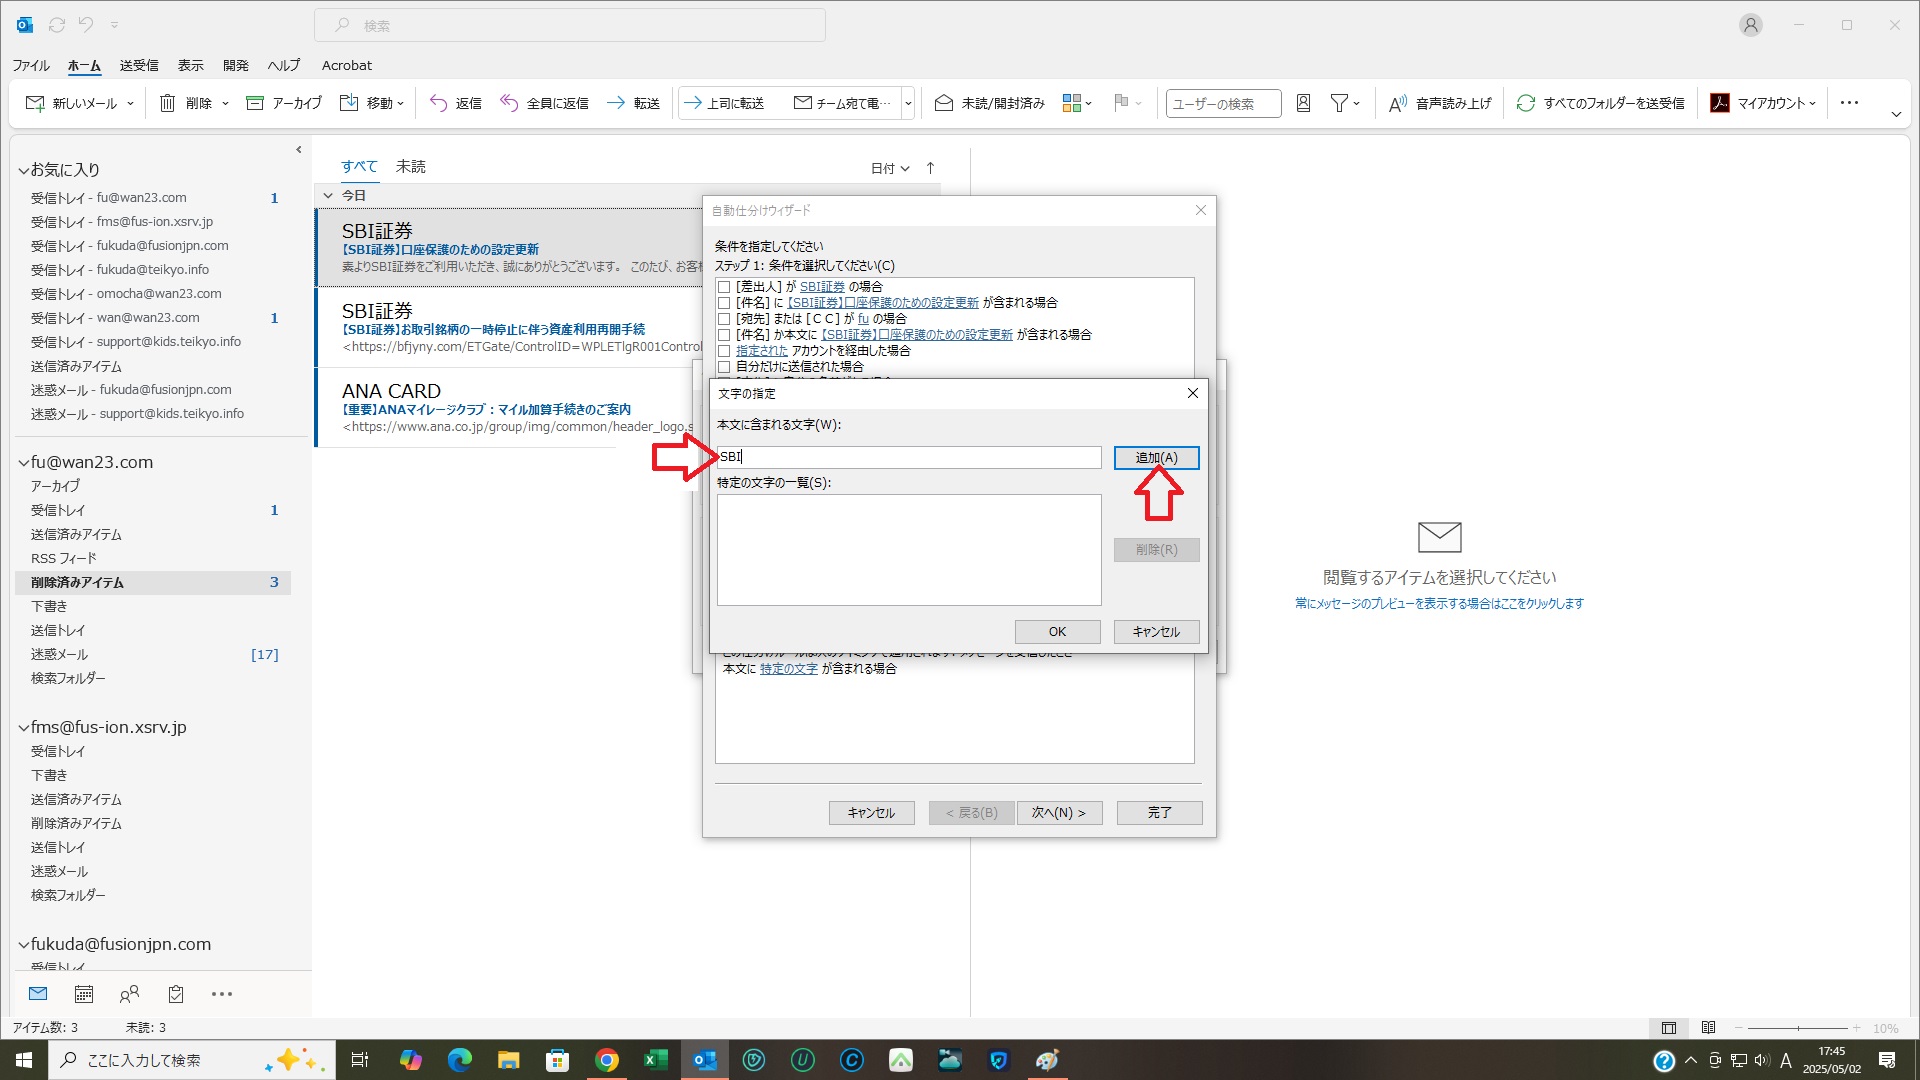Viewport: 1920px width, 1080px height.
Task: Click the more navigation options dots
Action: click(x=222, y=994)
